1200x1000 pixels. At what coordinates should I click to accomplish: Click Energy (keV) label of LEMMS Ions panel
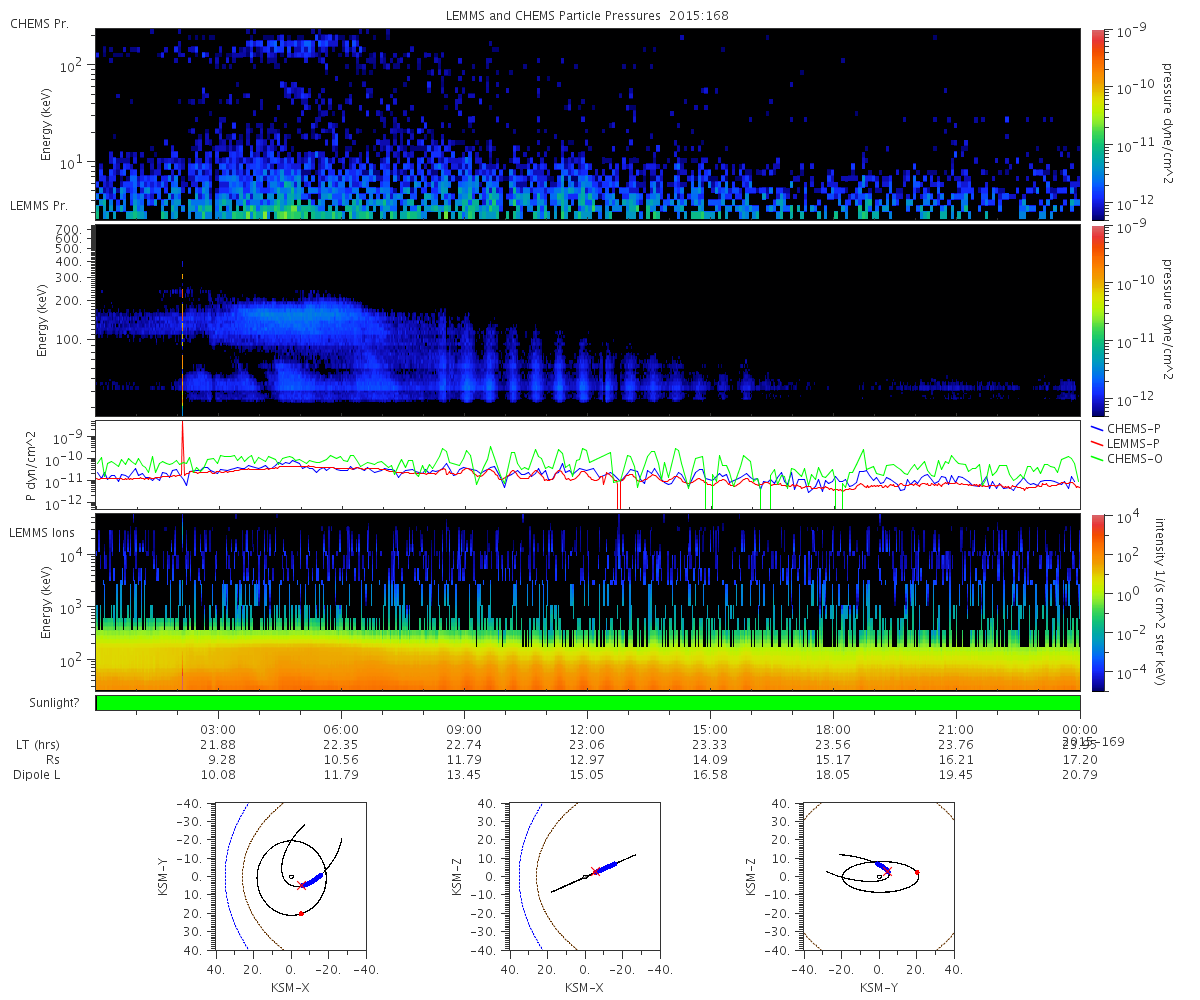(46, 602)
